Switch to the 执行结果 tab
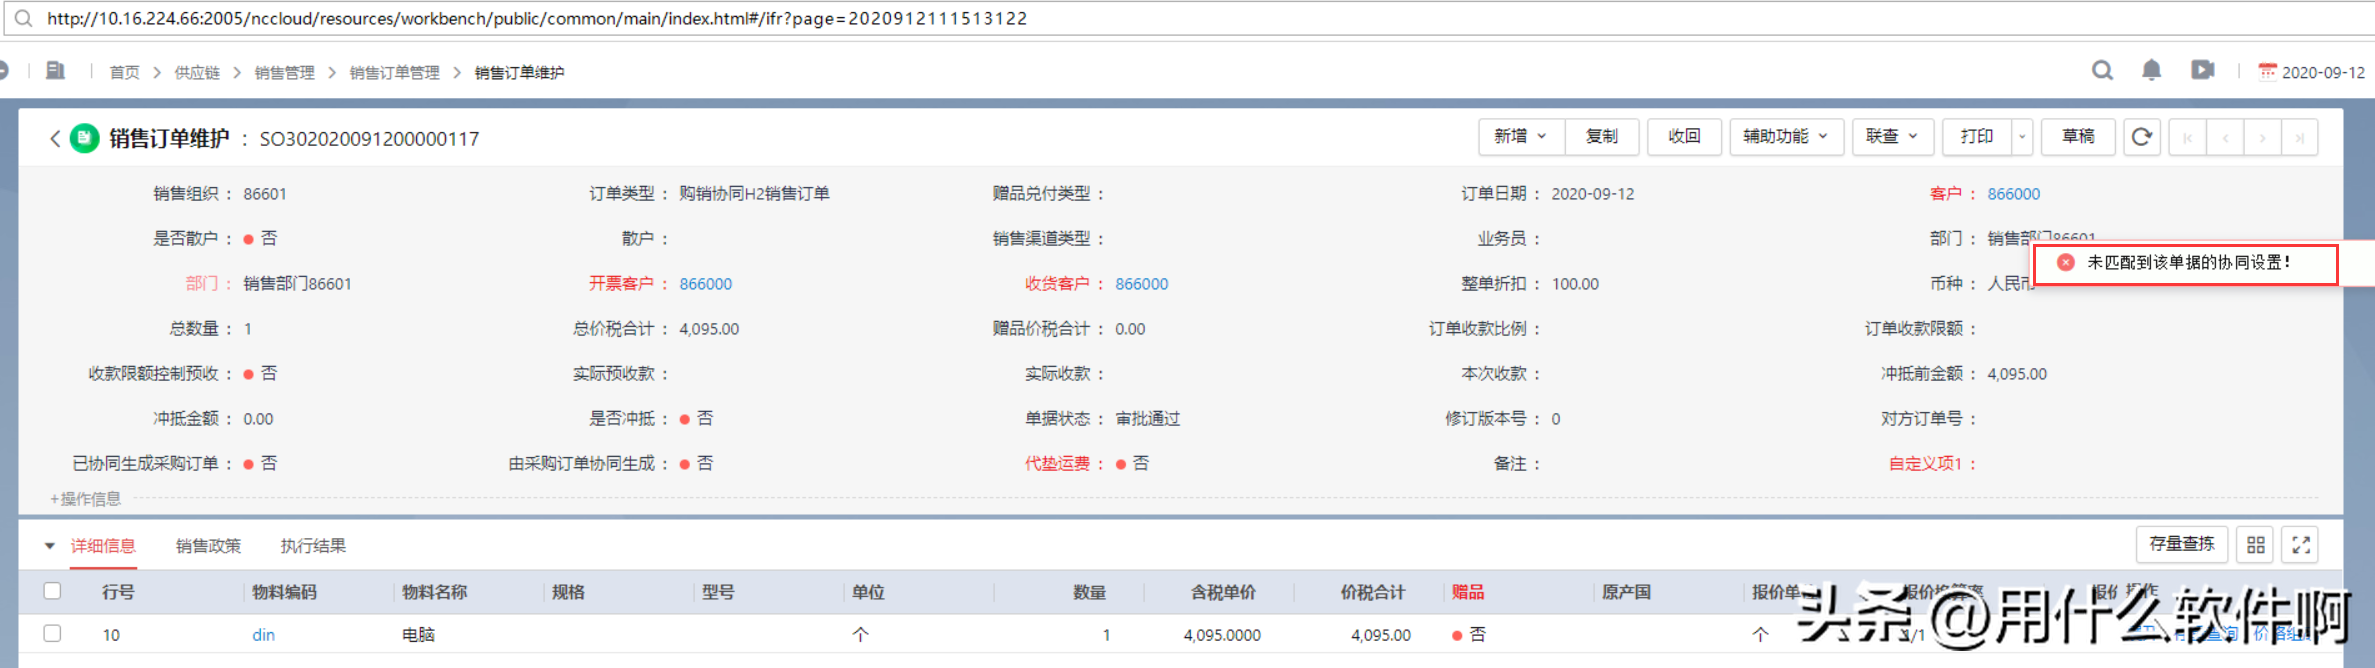This screenshot has width=2375, height=668. 313,546
